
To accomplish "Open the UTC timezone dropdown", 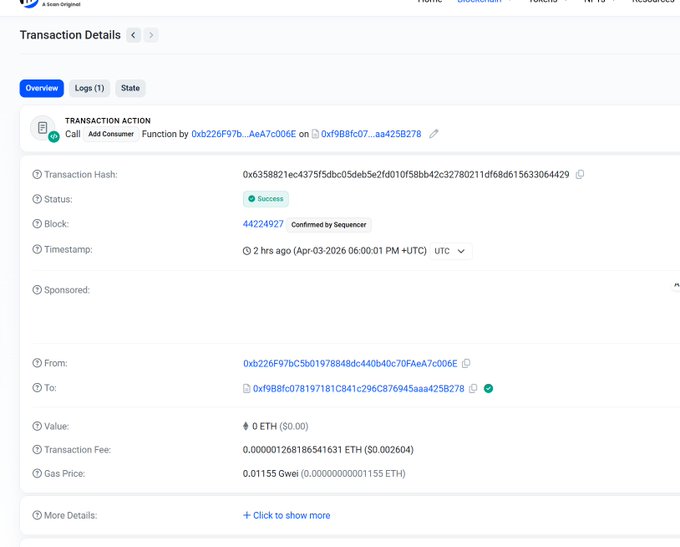I will [451, 251].
